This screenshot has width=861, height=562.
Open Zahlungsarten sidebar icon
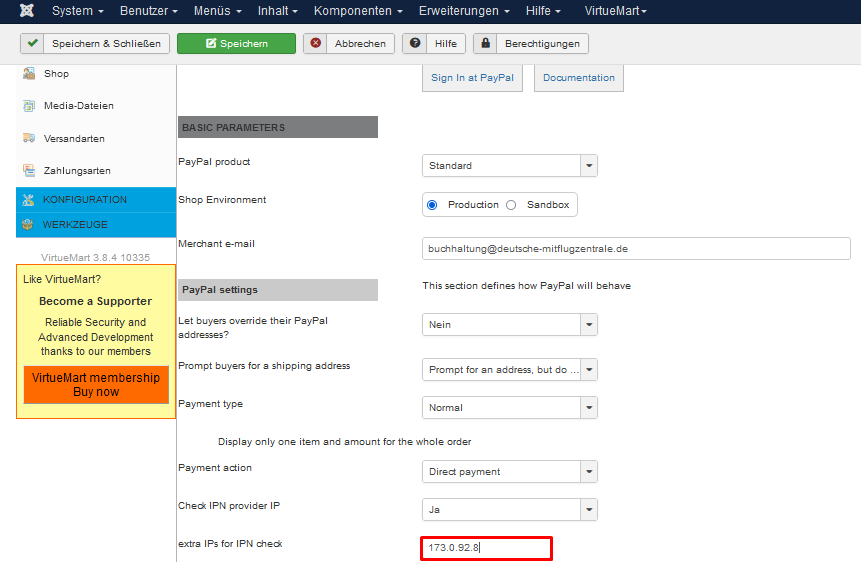(x=29, y=171)
